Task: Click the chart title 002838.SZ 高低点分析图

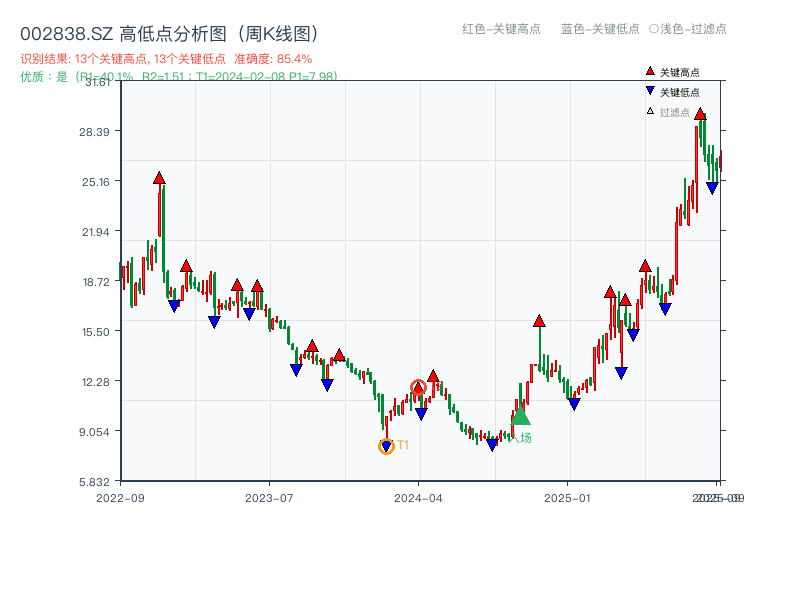Action: (x=170, y=34)
